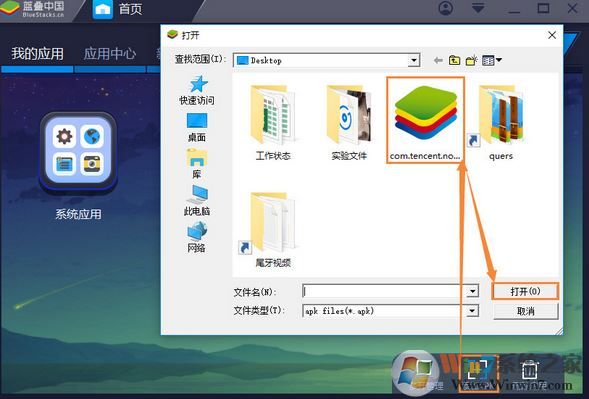Viewport: 589px width, 399px height.
Task: Switch to 应用中心 tab in BlueStacks
Action: click(110, 54)
